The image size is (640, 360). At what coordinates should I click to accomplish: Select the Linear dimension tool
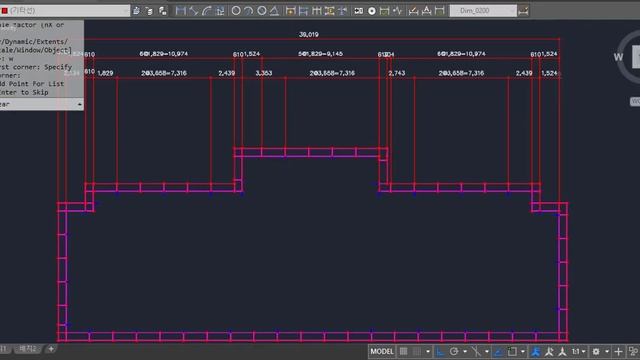[x=180, y=11]
